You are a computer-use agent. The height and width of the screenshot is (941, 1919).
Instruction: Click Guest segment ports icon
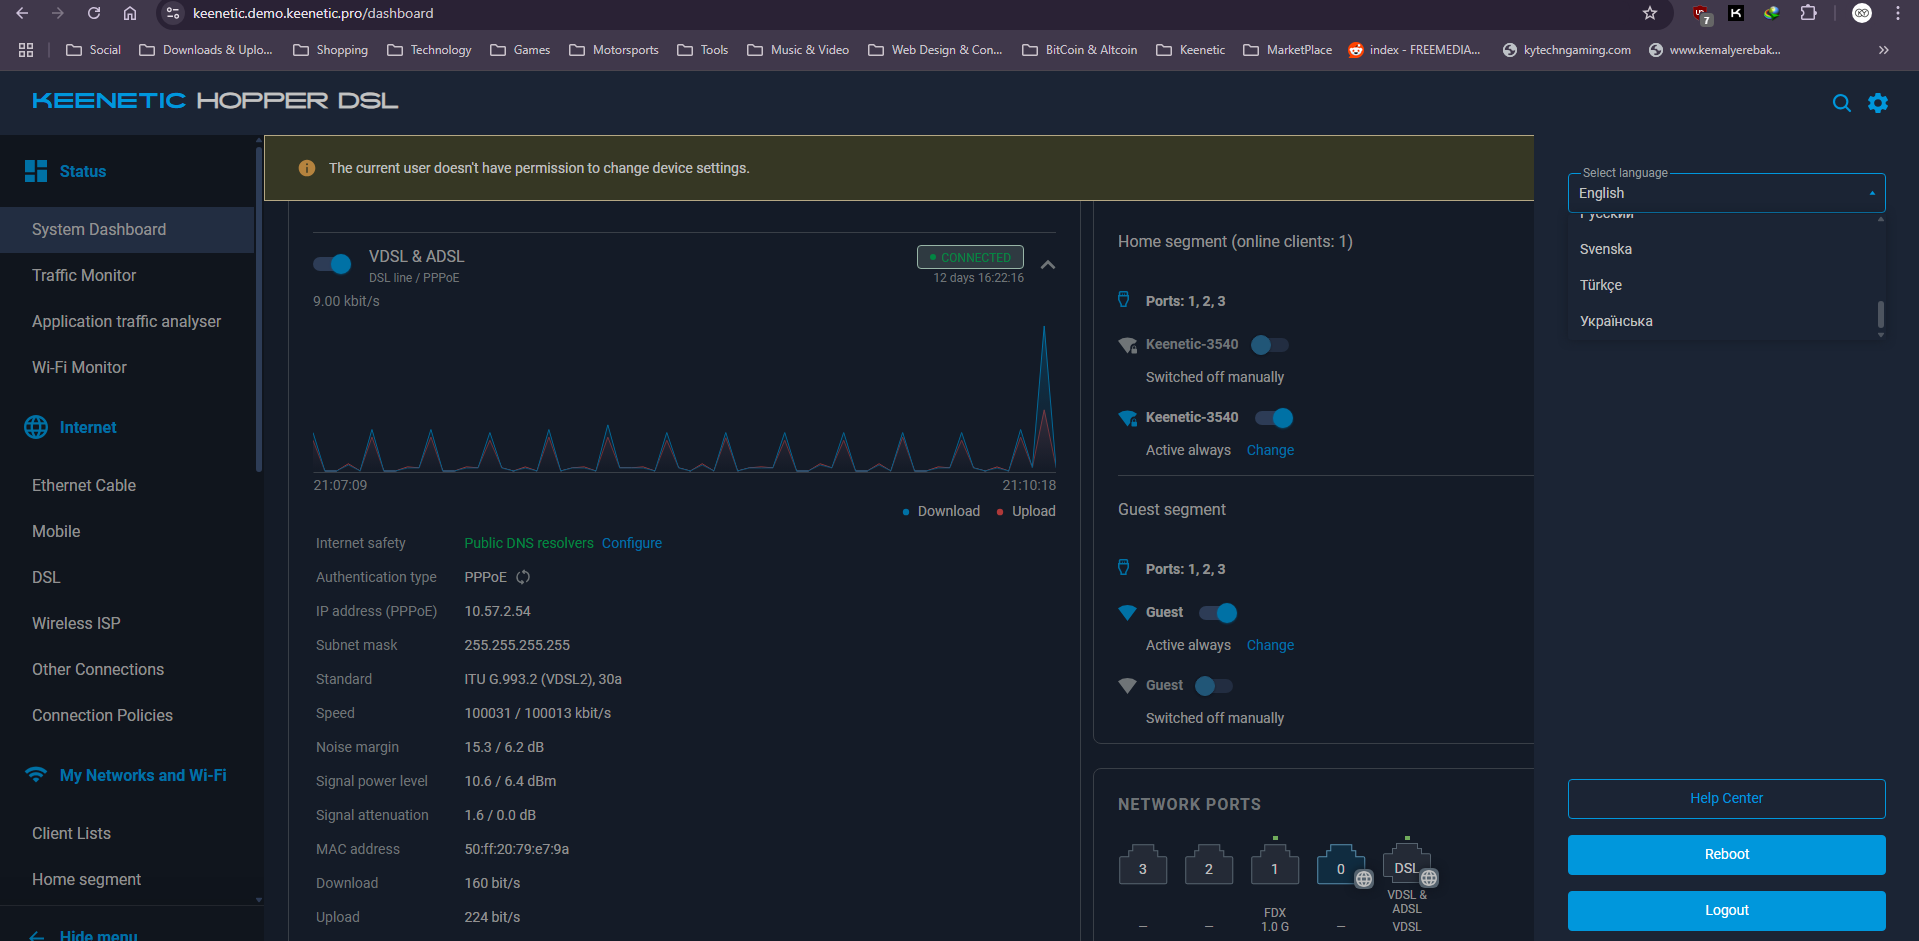point(1124,568)
